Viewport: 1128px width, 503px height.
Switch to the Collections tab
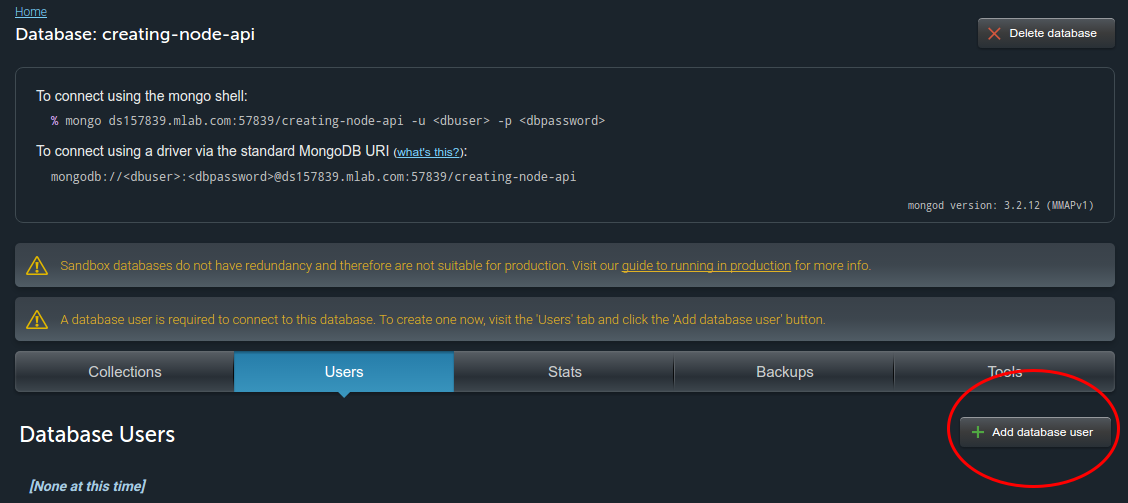coord(125,372)
